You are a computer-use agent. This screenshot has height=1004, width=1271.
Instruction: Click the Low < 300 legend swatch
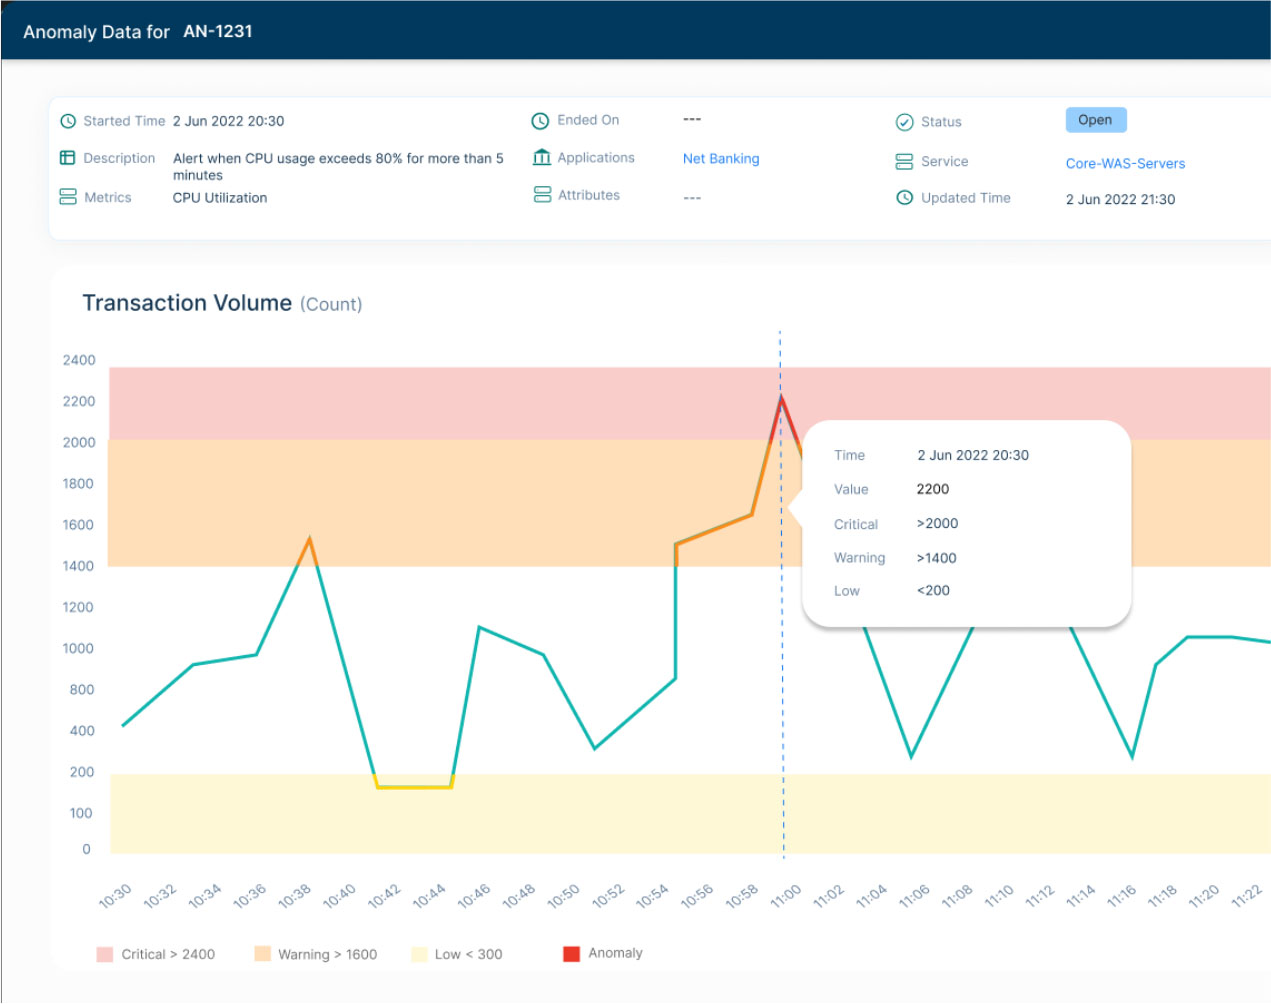tap(419, 954)
